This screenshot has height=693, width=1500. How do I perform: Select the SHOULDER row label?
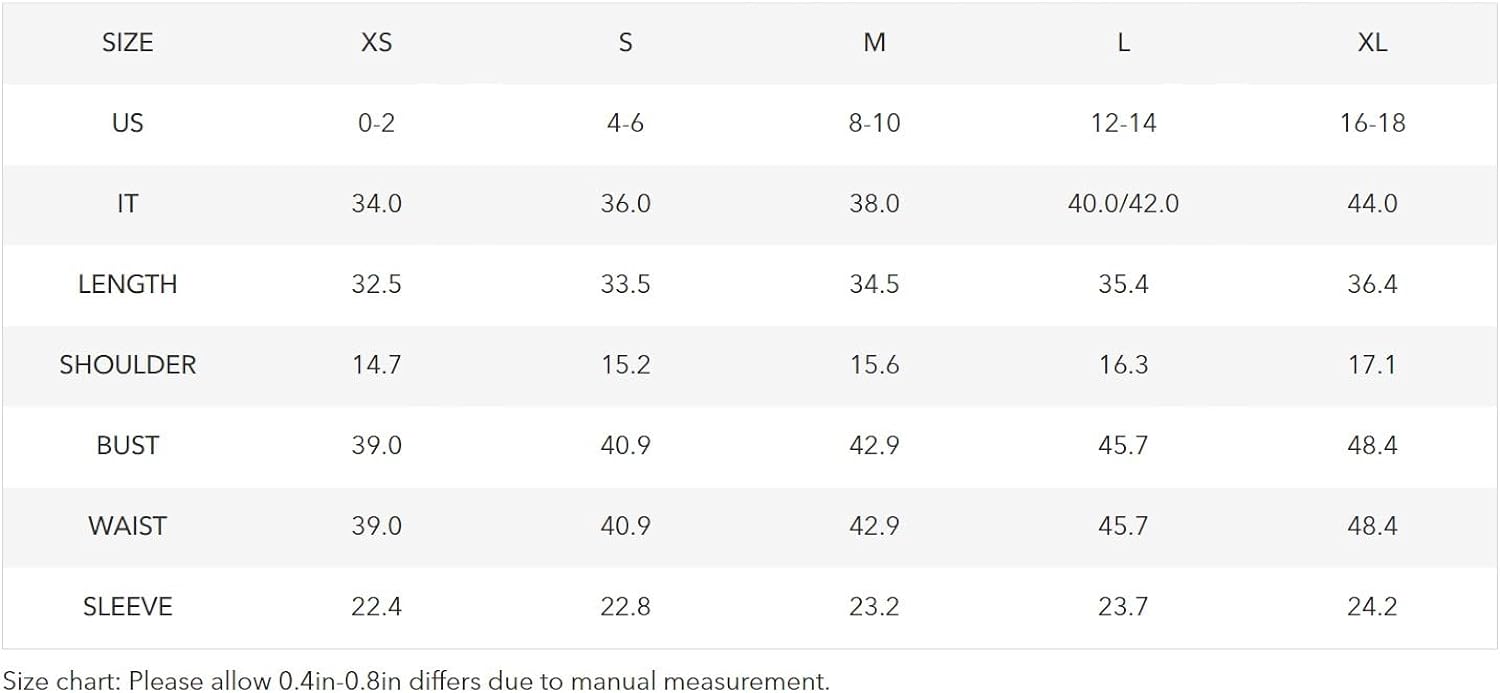[127, 365]
